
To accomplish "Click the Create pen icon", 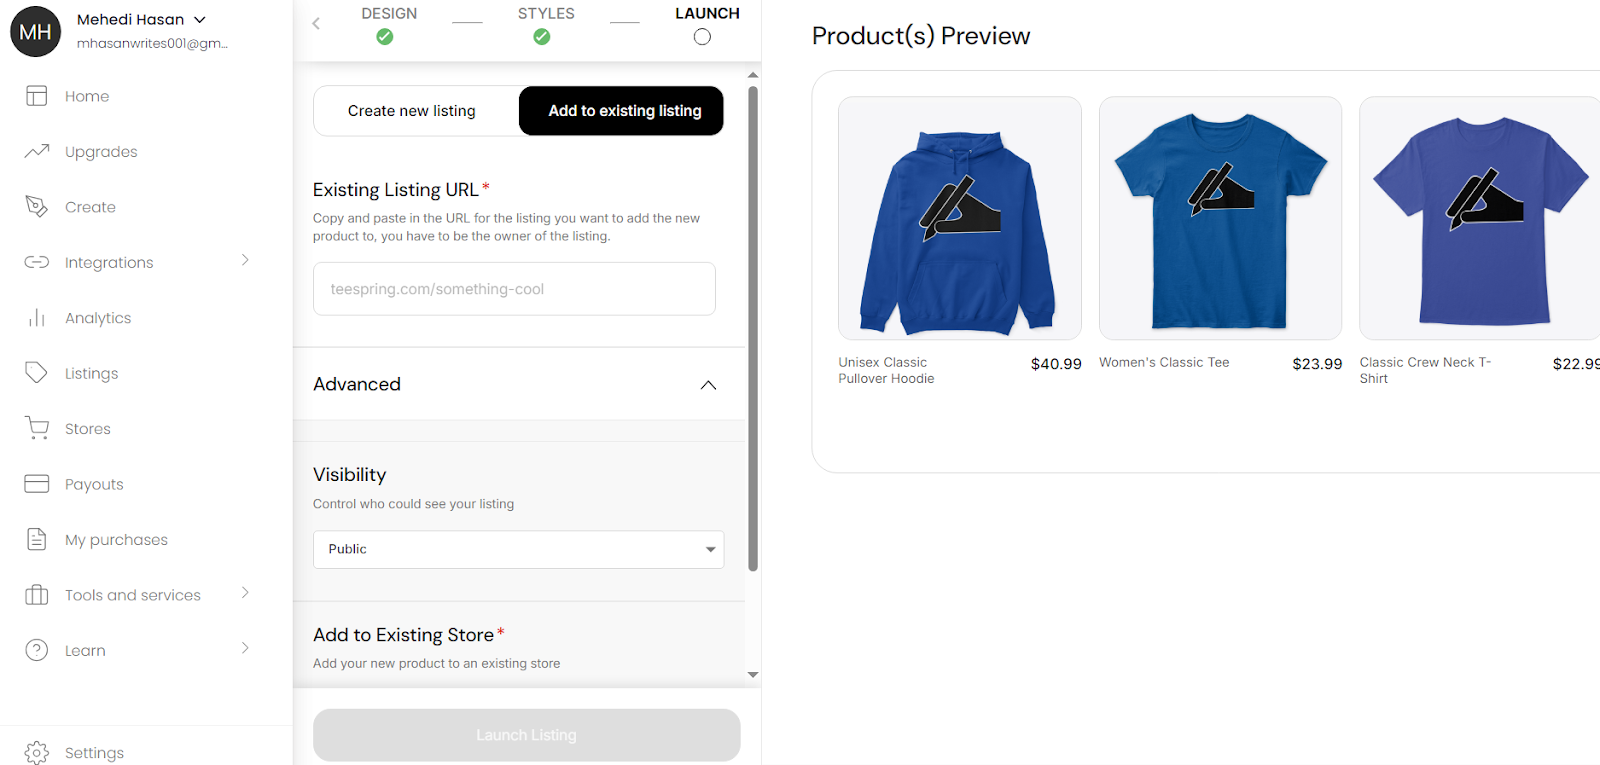I will pyautogui.click(x=37, y=207).
